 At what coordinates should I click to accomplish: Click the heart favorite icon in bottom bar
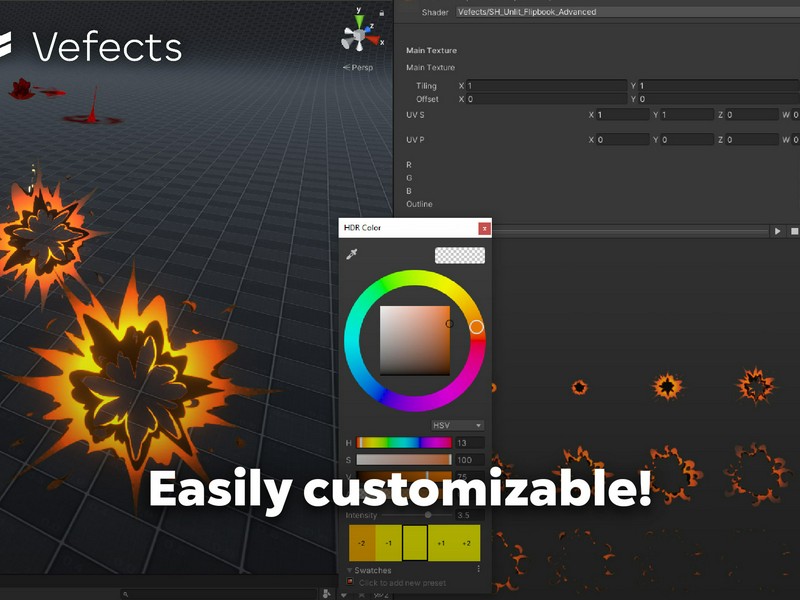[x=344, y=595]
